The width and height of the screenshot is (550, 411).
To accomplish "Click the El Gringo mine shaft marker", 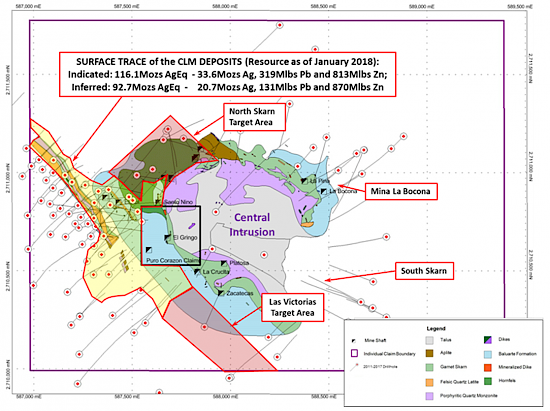I will tap(168, 238).
